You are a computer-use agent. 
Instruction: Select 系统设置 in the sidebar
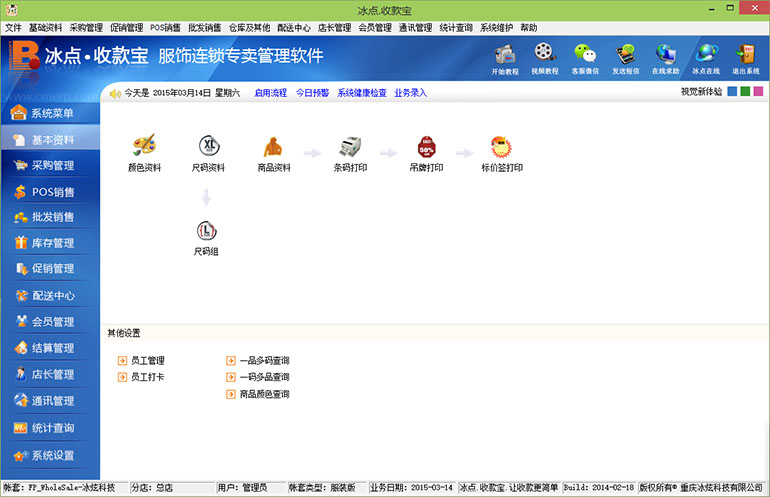[x=50, y=455]
